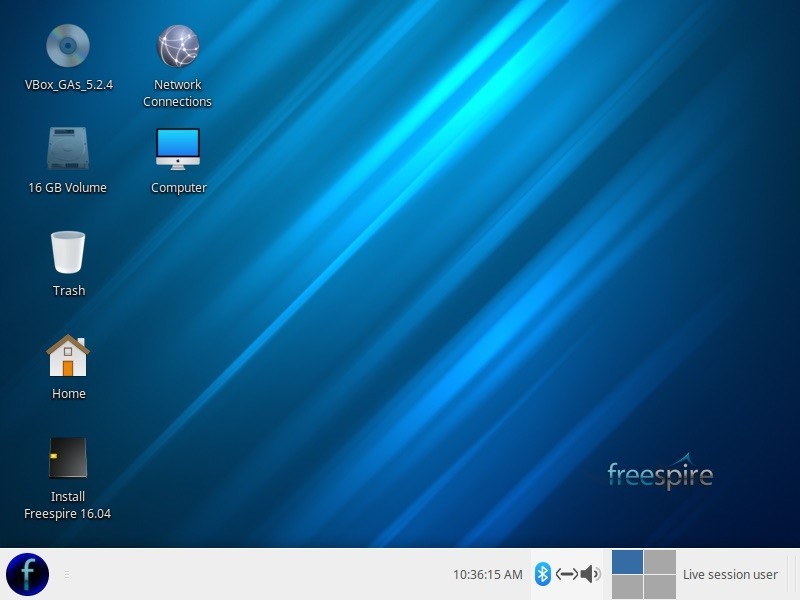This screenshot has height=600, width=800.
Task: Click the 16 GB Volume label
Action: pyautogui.click(x=67, y=188)
